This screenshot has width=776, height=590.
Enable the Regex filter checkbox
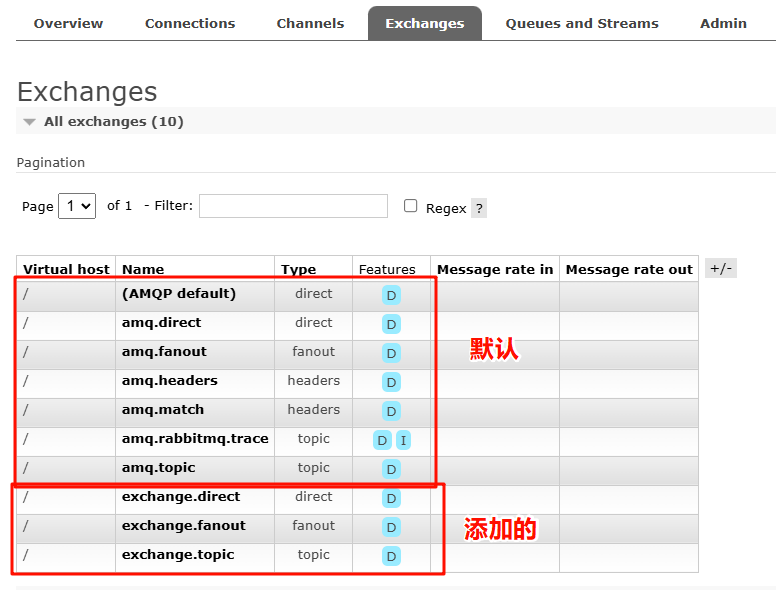point(410,206)
